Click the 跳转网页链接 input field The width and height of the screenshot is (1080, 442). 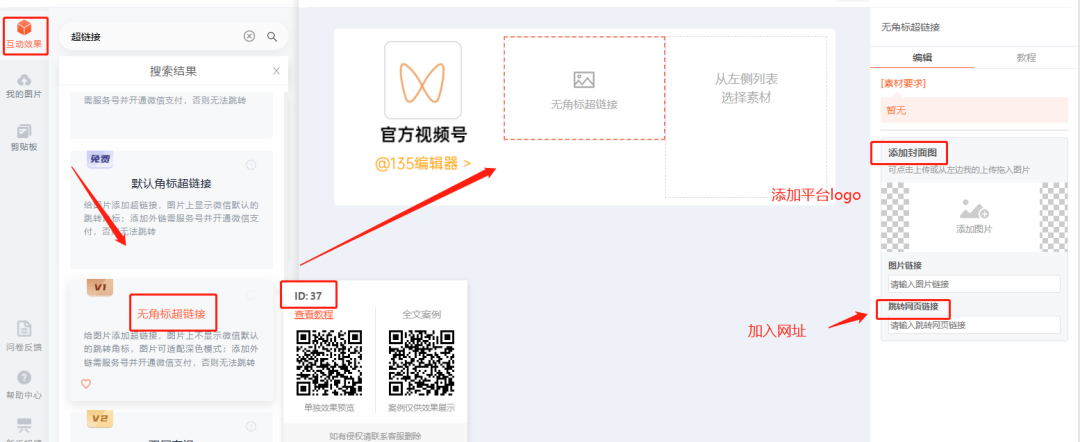(x=974, y=325)
